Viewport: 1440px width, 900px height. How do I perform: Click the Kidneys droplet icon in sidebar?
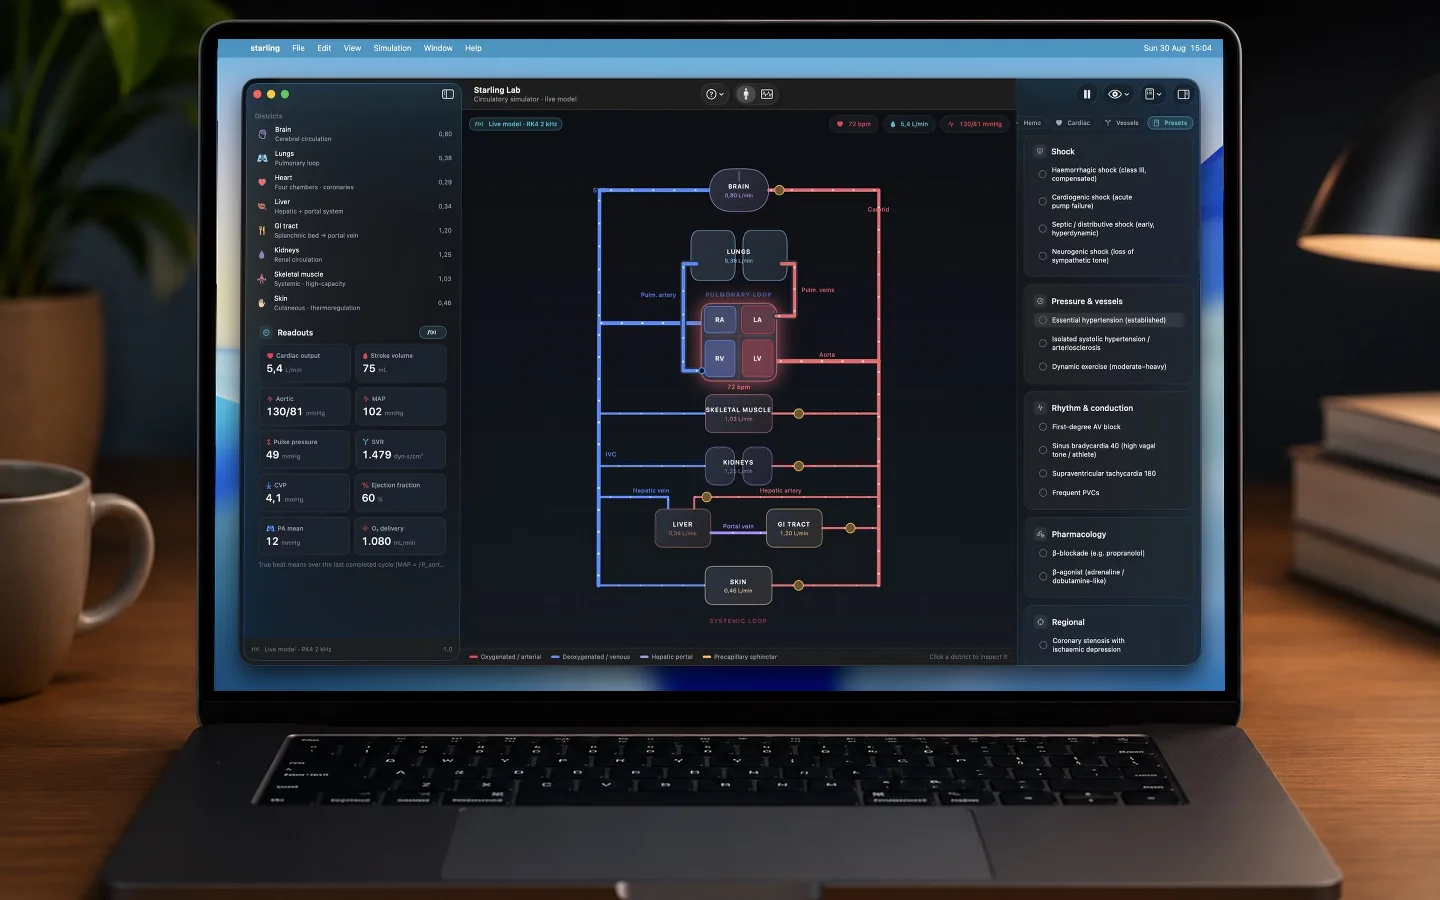(x=262, y=255)
